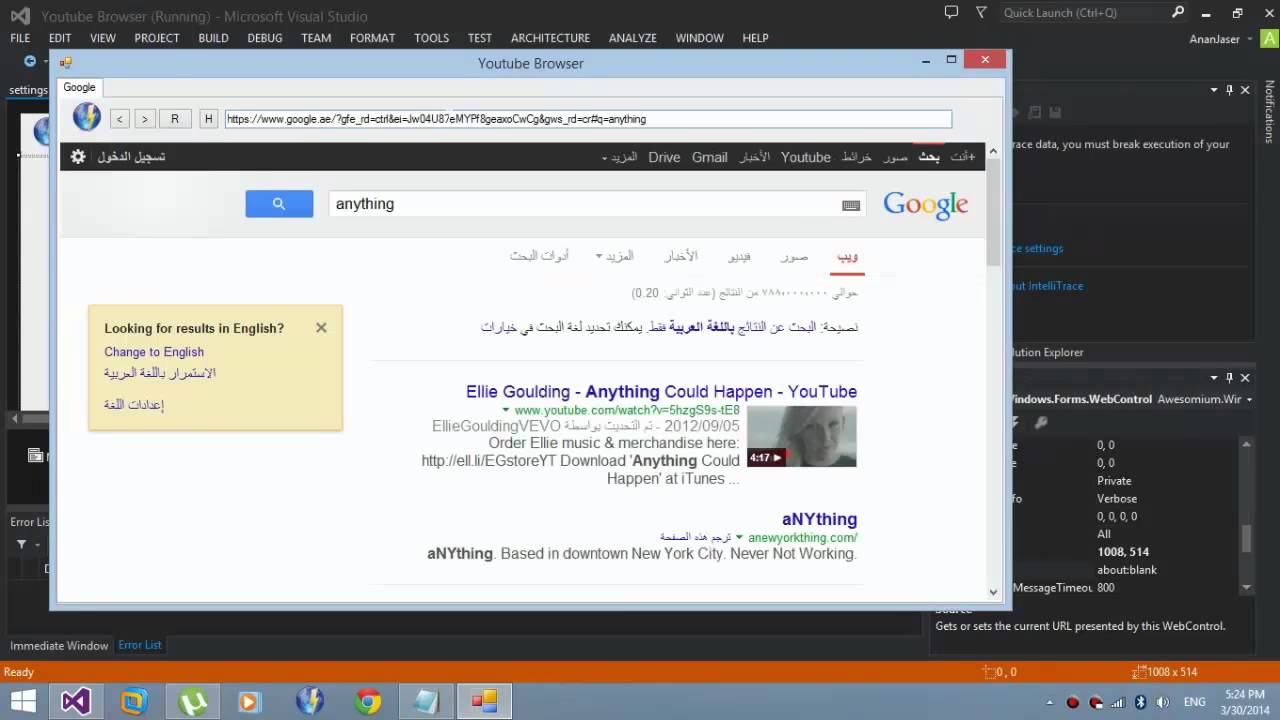Click the globe logo beside navigation buttons
1280x720 pixels.
click(x=87, y=117)
